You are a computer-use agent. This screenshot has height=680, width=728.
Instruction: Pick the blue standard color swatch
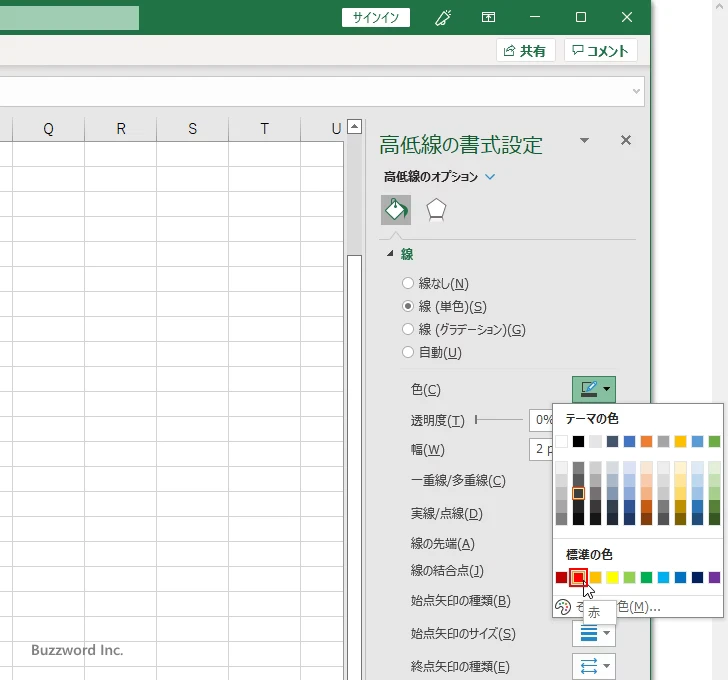pyautogui.click(x=681, y=577)
